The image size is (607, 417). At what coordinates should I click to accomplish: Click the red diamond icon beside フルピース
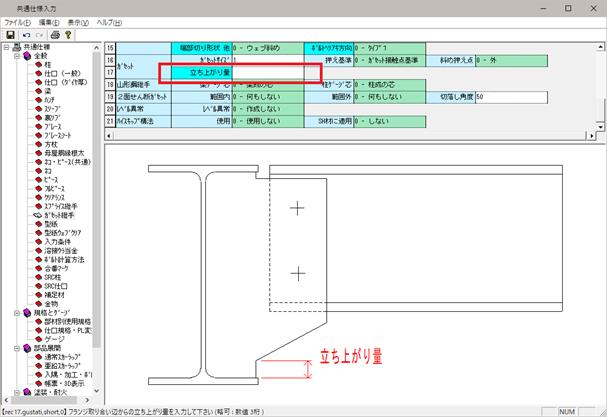pyautogui.click(x=38, y=189)
